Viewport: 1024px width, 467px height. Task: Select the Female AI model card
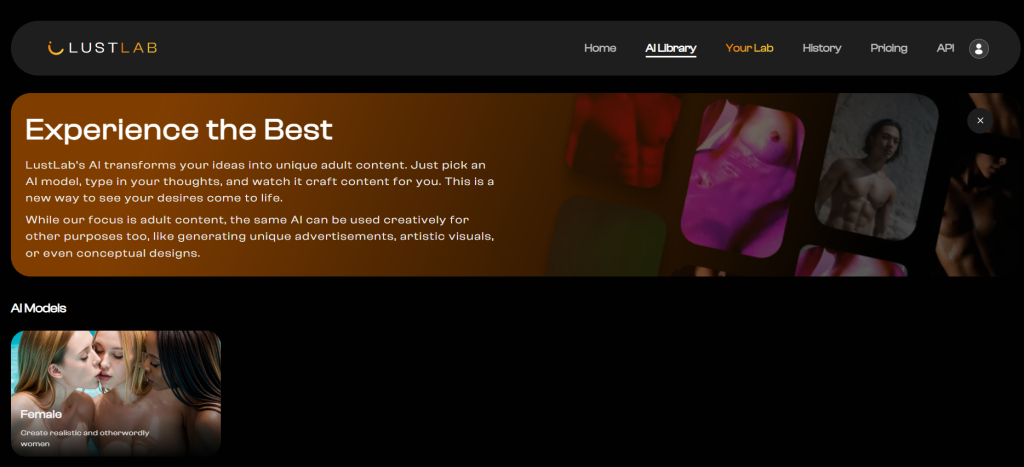tap(116, 393)
